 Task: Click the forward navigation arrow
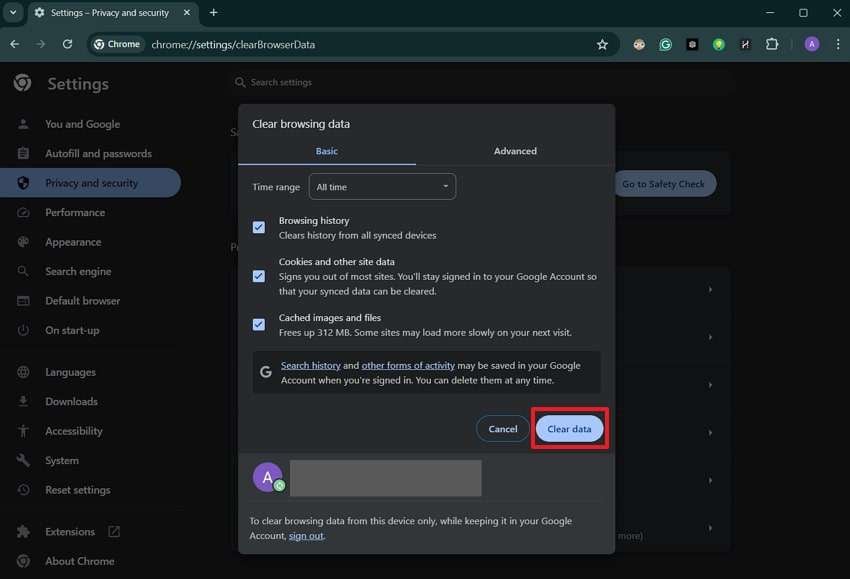(41, 44)
